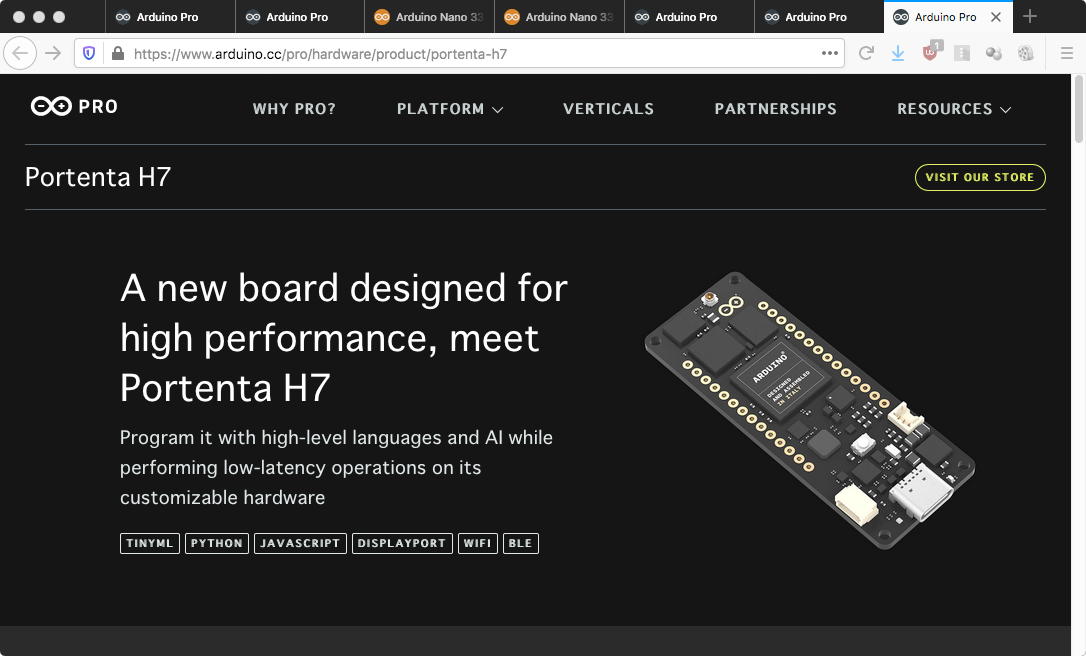This screenshot has width=1086, height=656.
Task: Reload the current page
Action: [866, 53]
